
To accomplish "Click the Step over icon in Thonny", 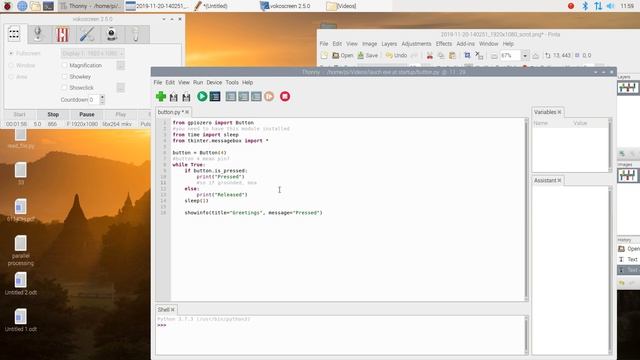I will coord(231,96).
